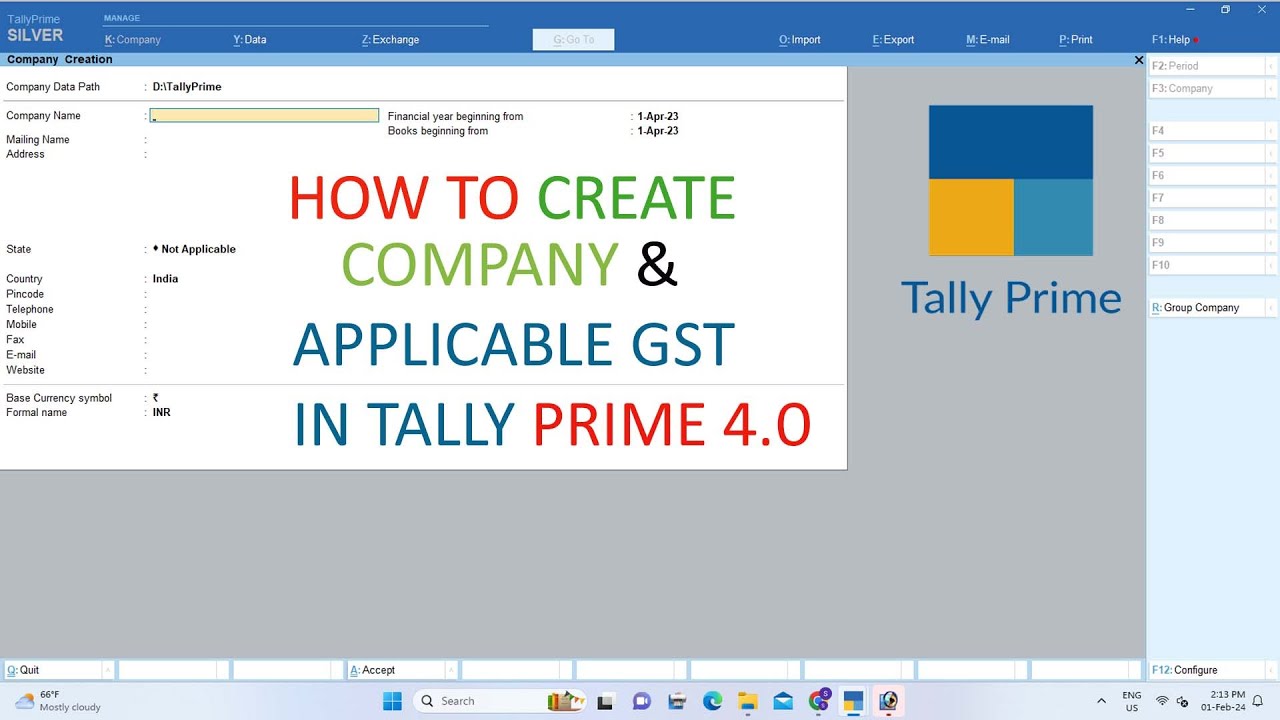Click the company data path D:\TallyPrime
The width and height of the screenshot is (1280, 720).
click(187, 87)
